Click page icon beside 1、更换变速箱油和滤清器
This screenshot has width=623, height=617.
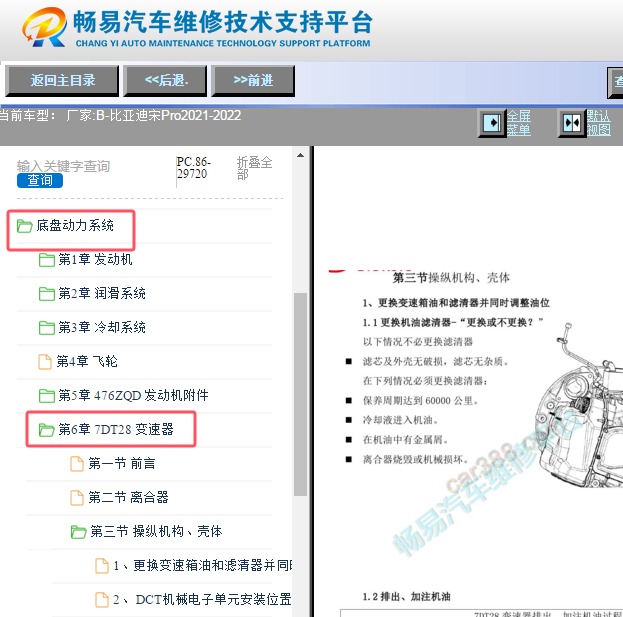pos(102,565)
